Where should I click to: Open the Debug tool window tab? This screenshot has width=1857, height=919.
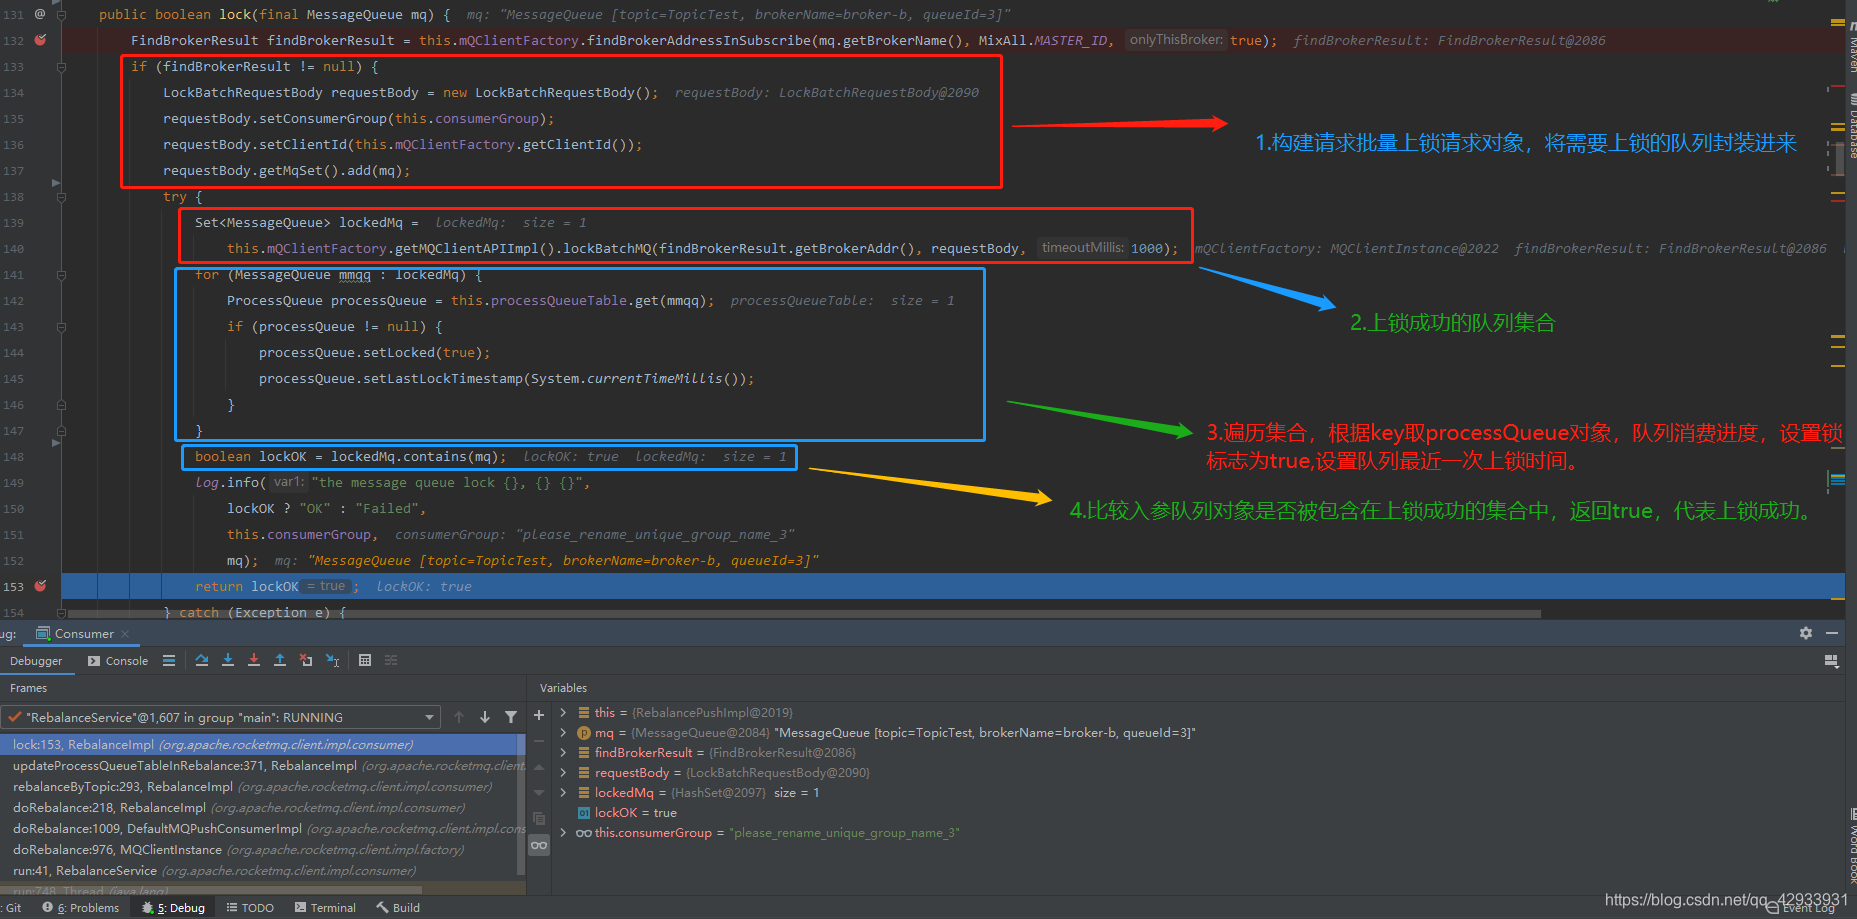point(174,908)
